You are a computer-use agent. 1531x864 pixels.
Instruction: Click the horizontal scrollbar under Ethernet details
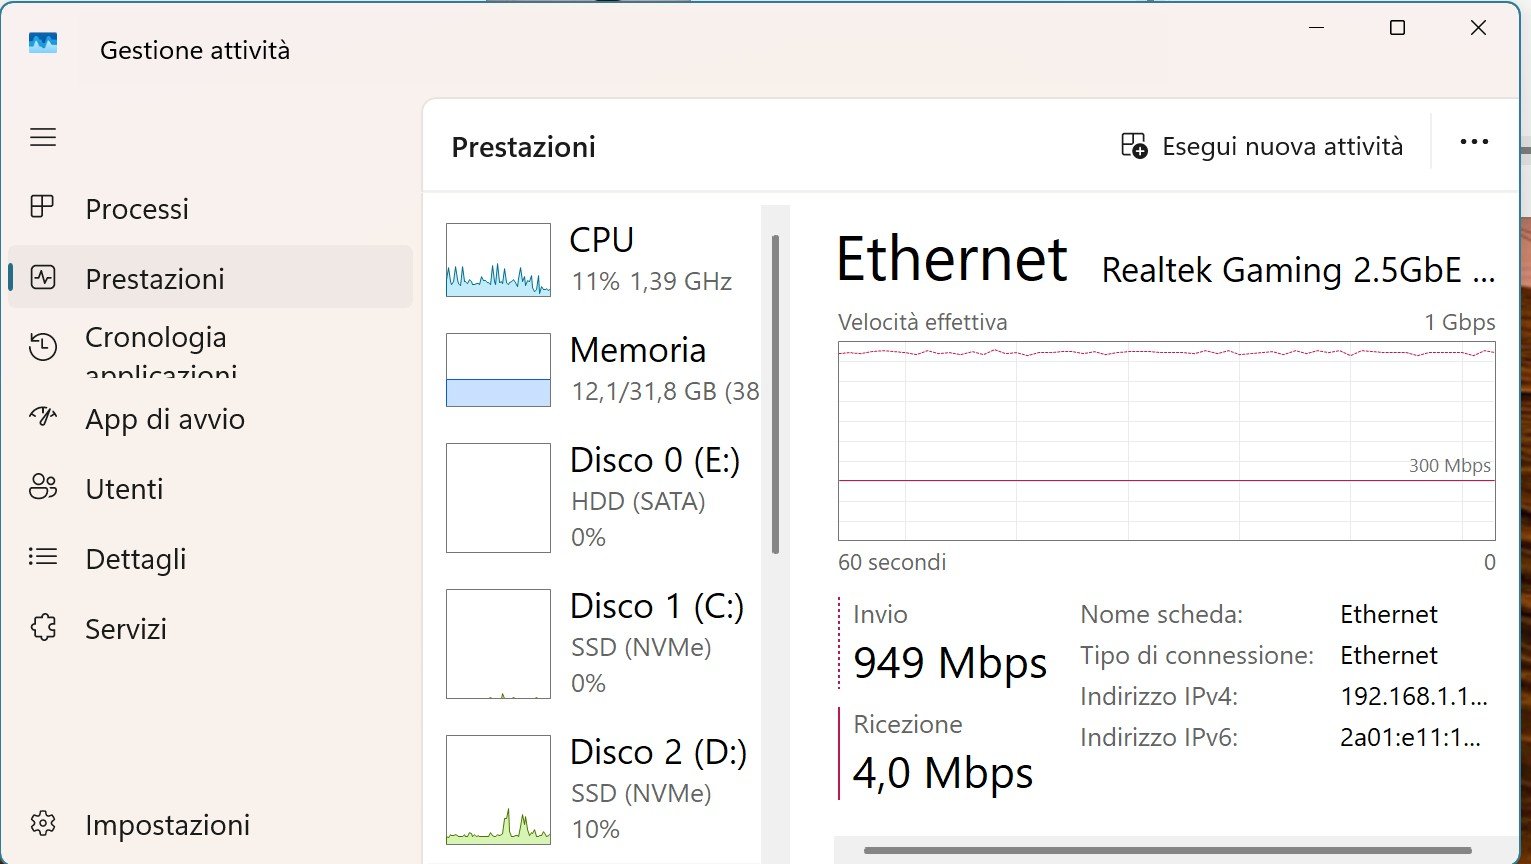click(x=1168, y=851)
